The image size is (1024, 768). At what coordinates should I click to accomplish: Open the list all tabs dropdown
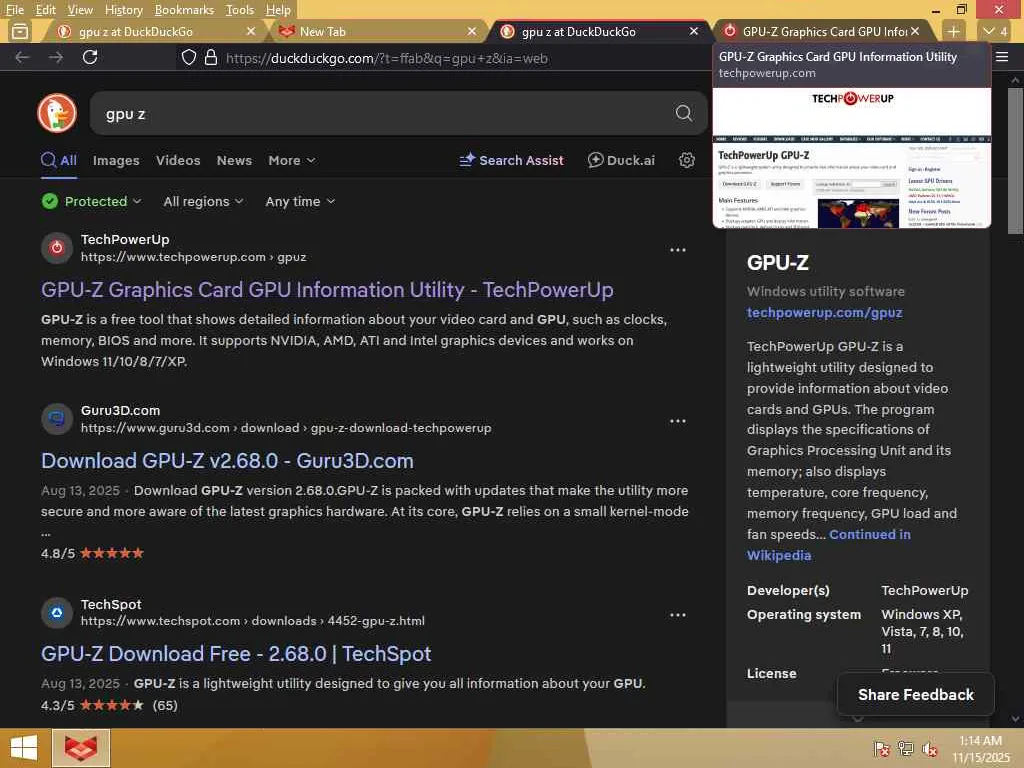point(995,31)
